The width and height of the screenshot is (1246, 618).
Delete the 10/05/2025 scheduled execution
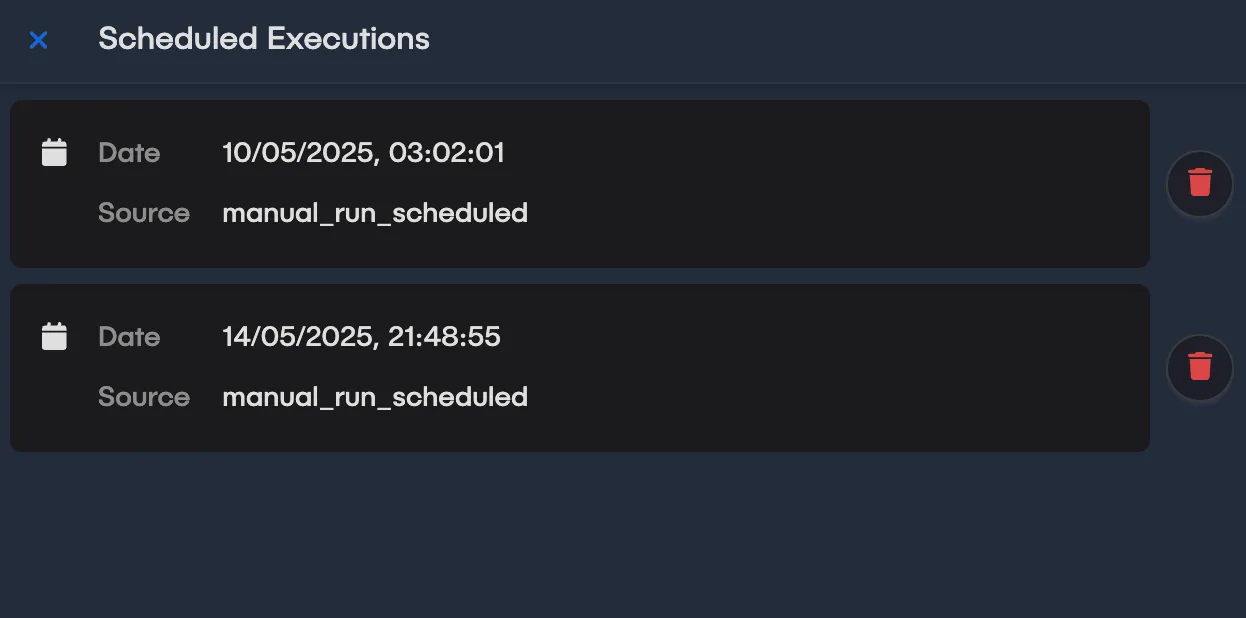(1200, 183)
